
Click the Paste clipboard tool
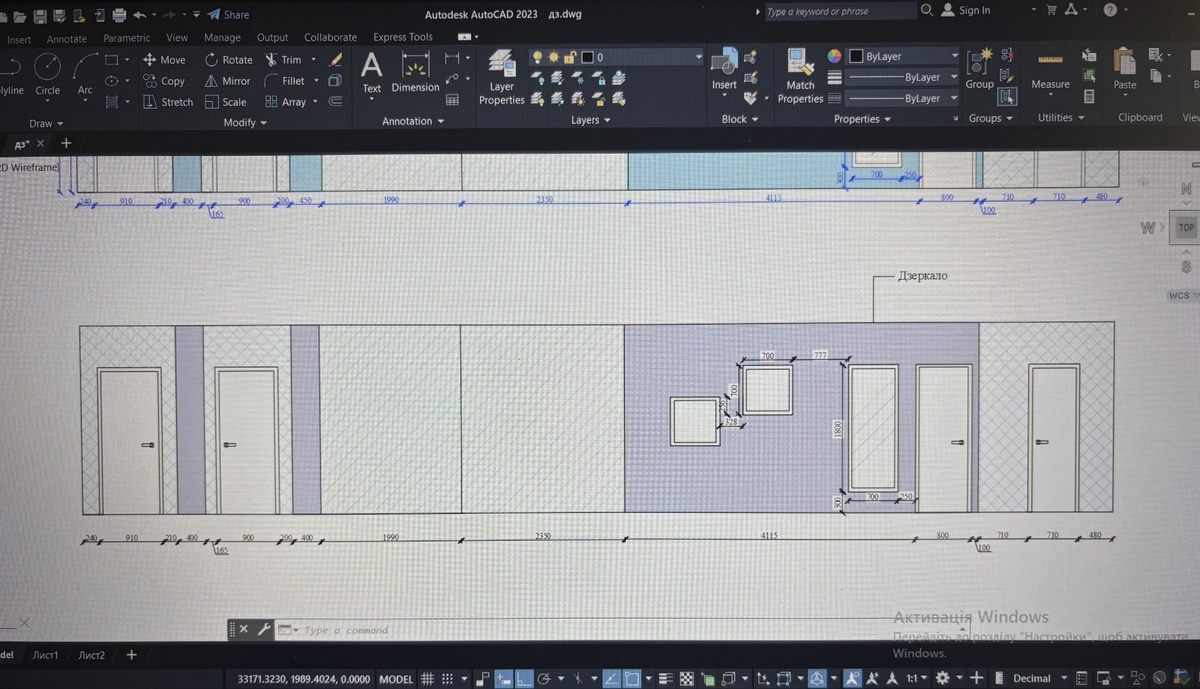point(1125,68)
